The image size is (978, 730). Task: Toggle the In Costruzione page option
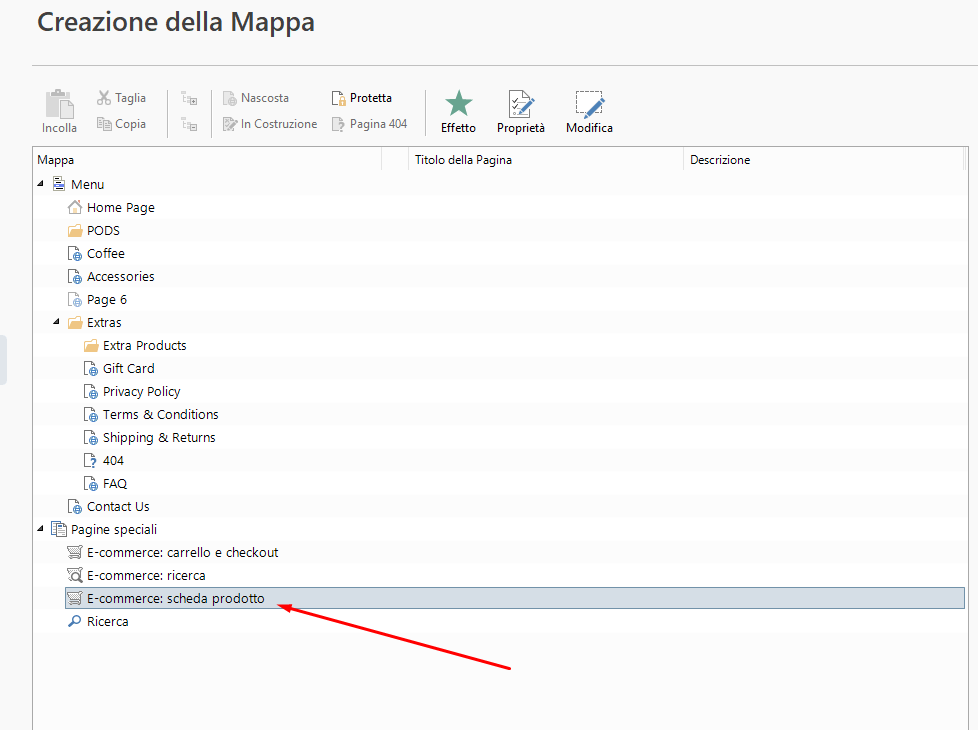click(270, 124)
